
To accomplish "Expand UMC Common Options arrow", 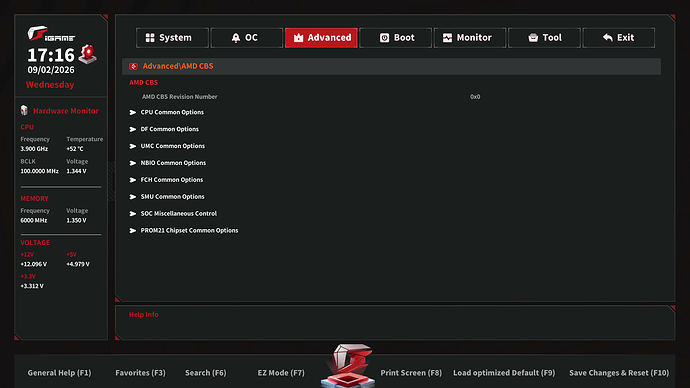I will (132, 146).
